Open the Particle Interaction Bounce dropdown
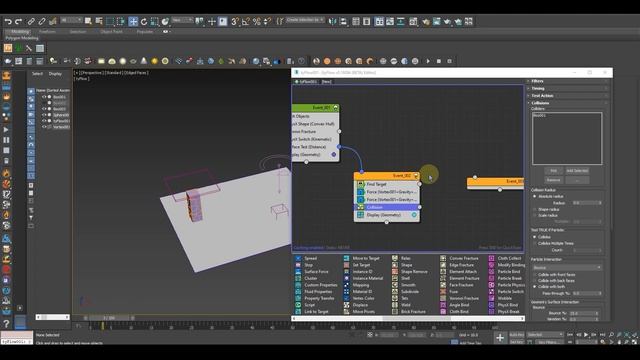Viewport: 640px width, 360px height. [567, 267]
